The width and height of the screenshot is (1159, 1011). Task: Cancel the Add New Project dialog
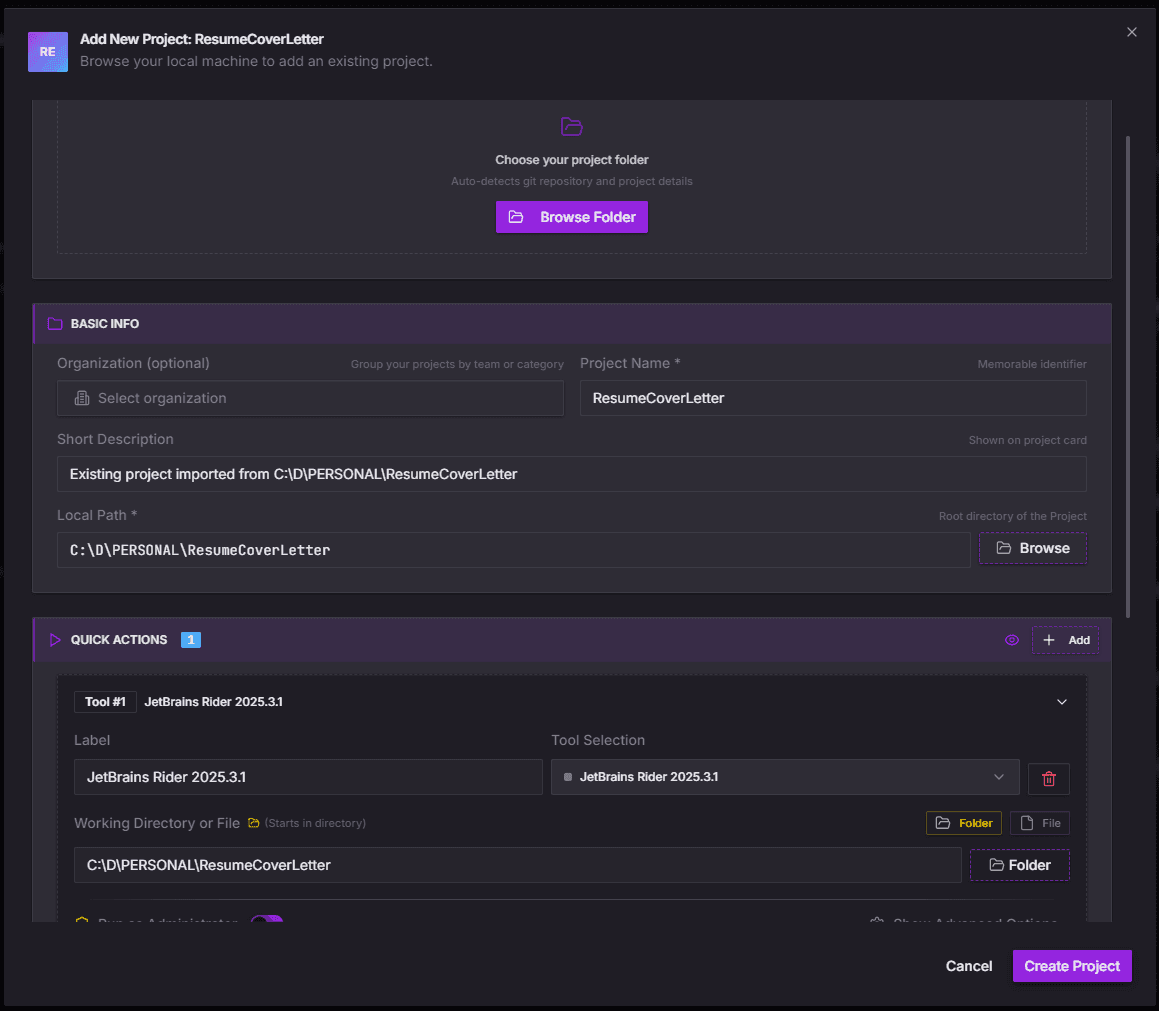click(x=968, y=966)
